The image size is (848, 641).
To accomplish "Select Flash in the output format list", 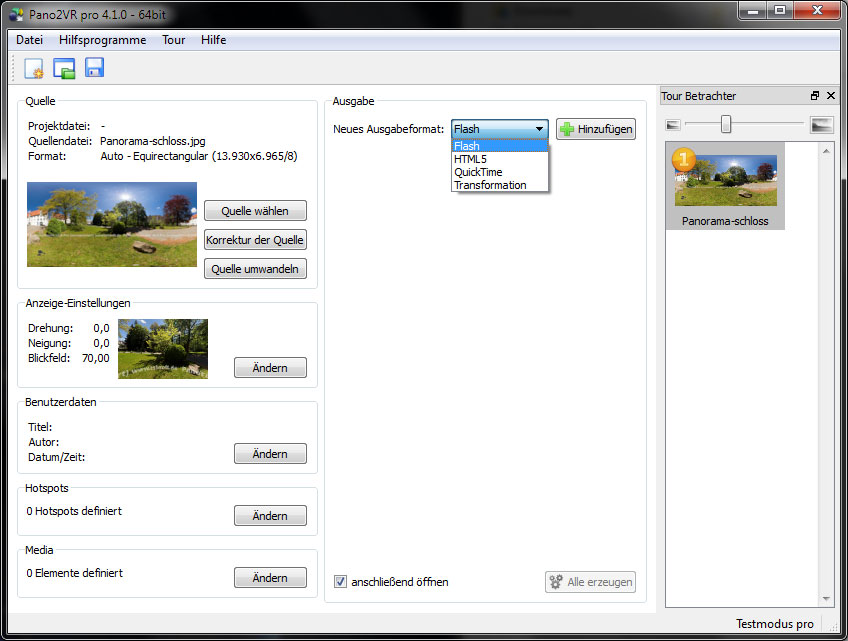I will [x=499, y=146].
